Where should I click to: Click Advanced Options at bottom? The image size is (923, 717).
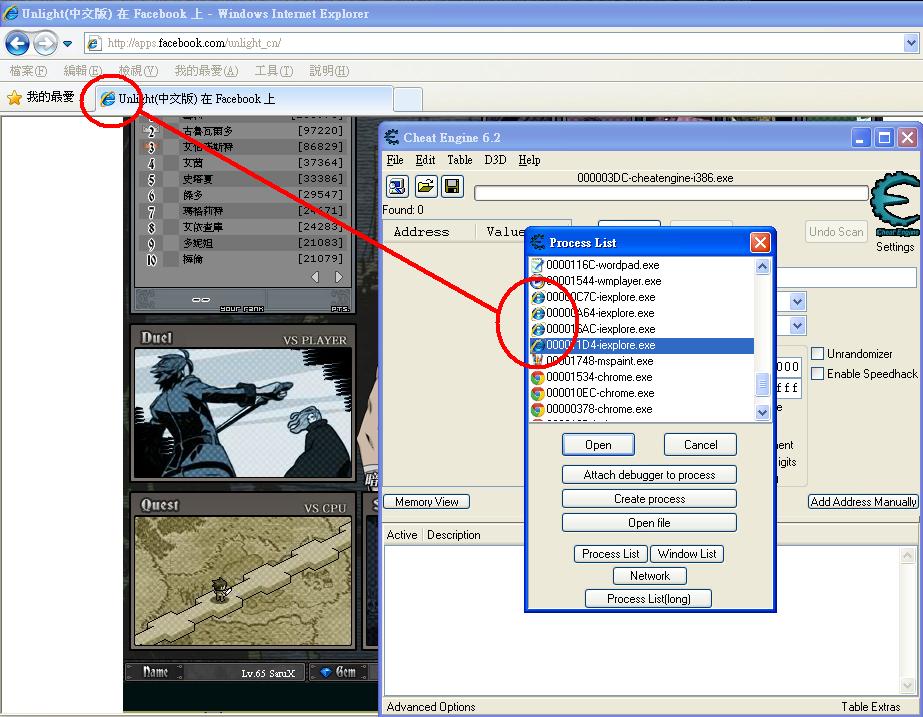tap(431, 707)
